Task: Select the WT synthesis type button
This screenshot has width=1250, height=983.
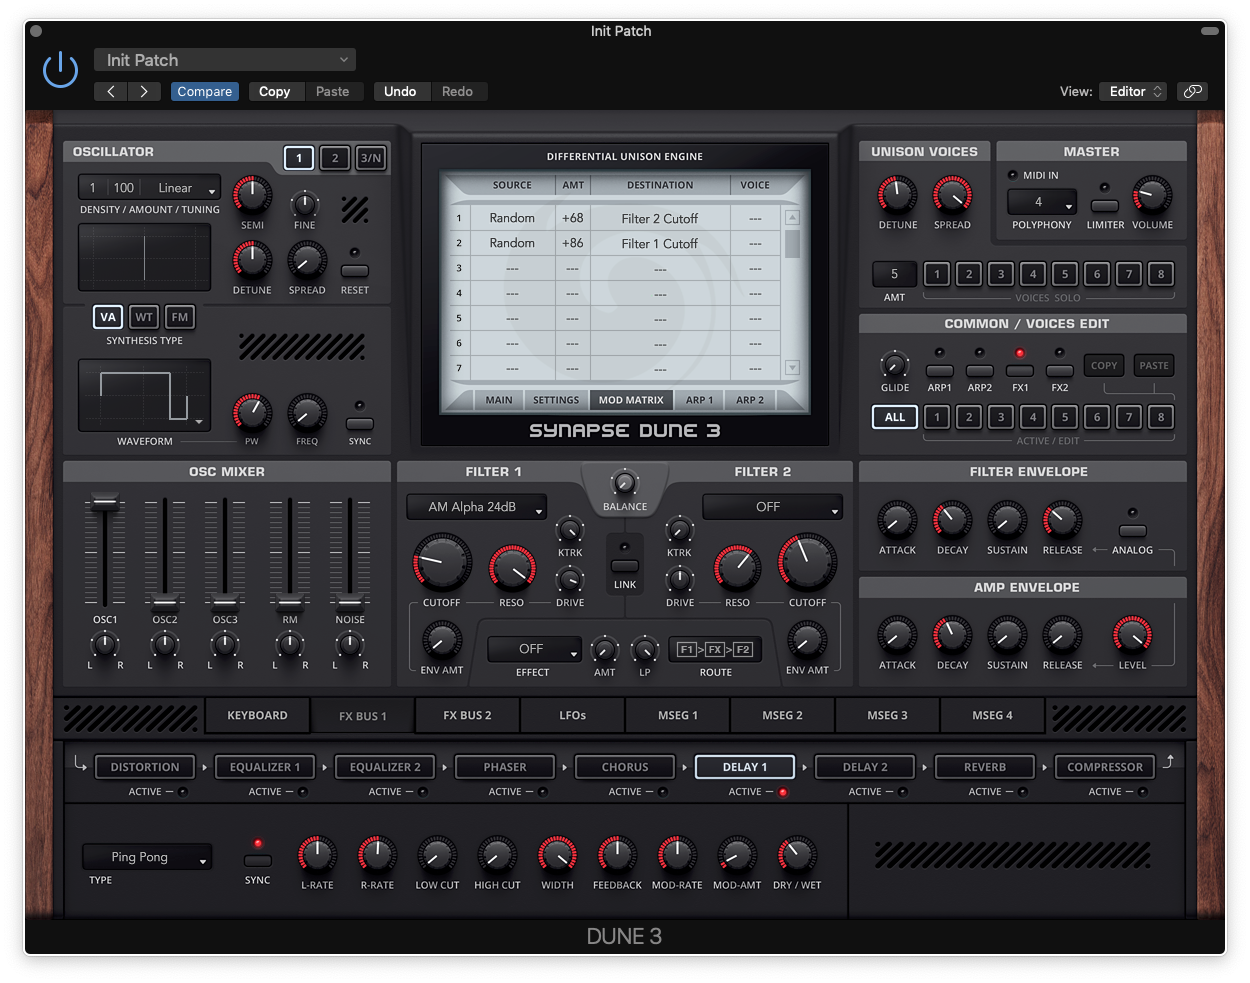Action: pos(144,317)
